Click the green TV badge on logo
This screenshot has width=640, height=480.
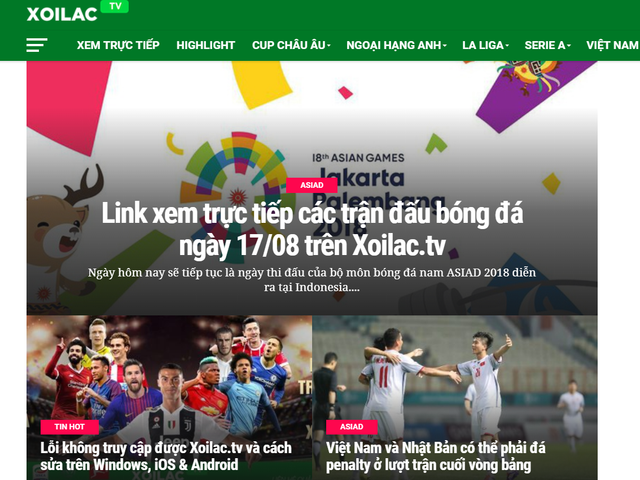[x=115, y=7]
